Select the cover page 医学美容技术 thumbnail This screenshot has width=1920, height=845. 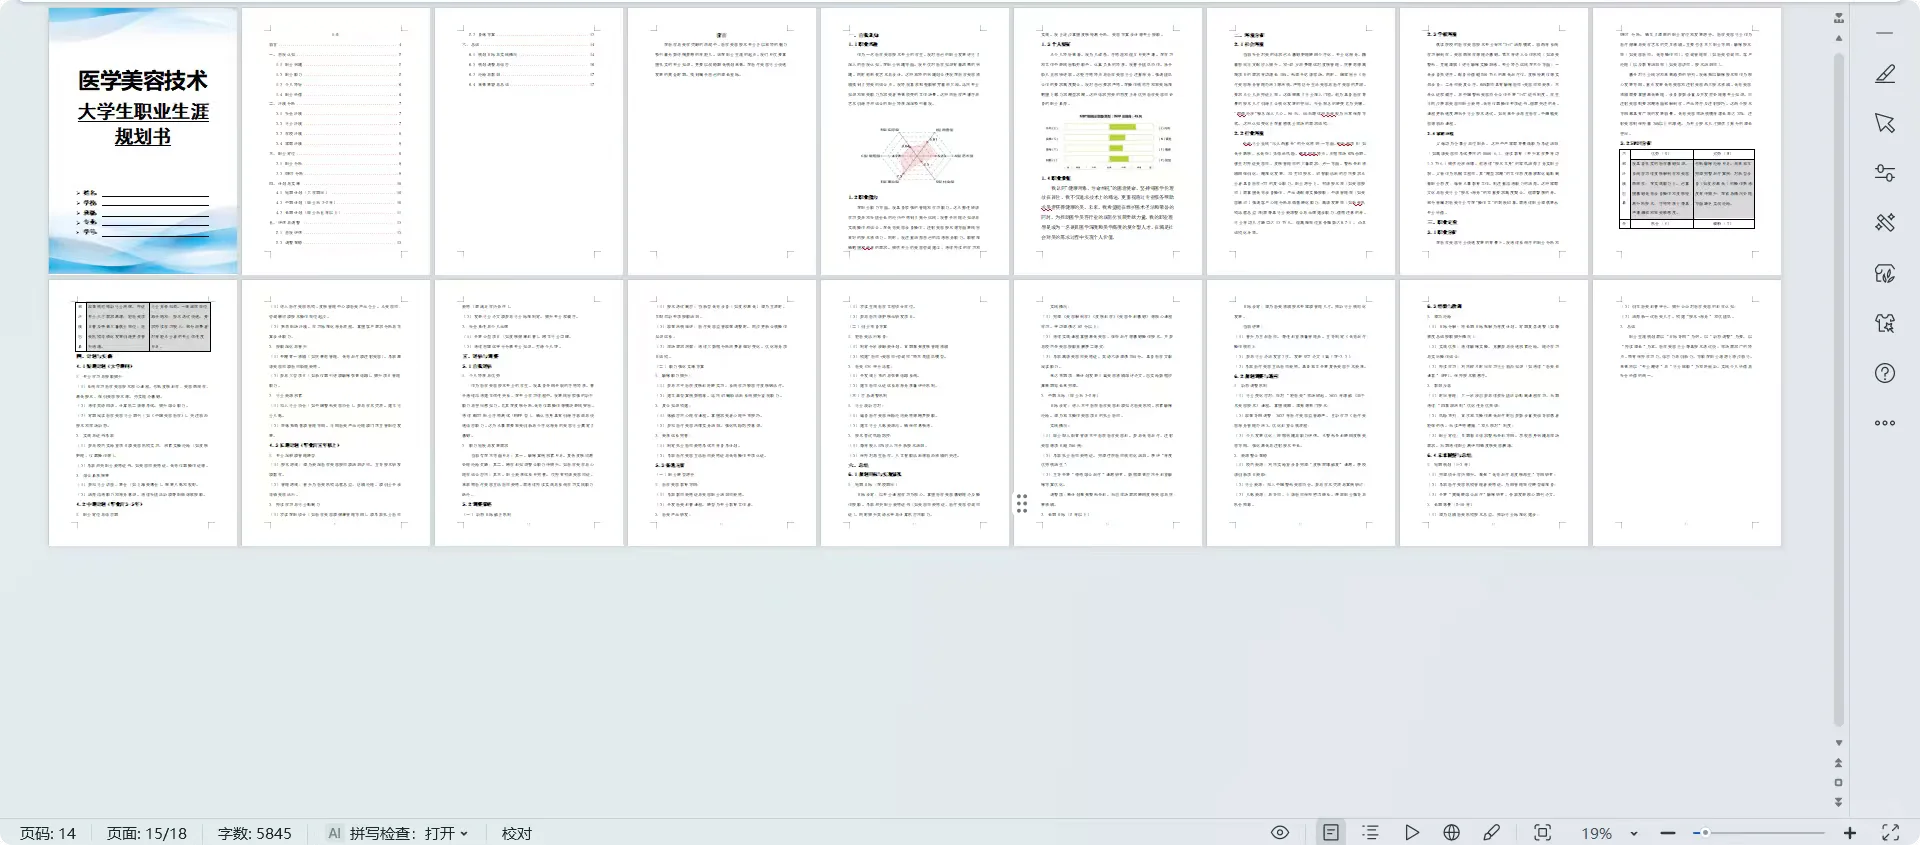[143, 141]
